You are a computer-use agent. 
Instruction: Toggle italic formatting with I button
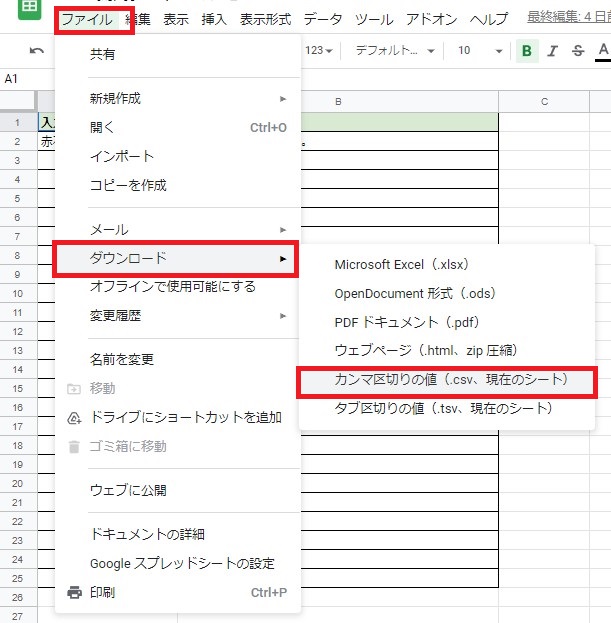552,51
